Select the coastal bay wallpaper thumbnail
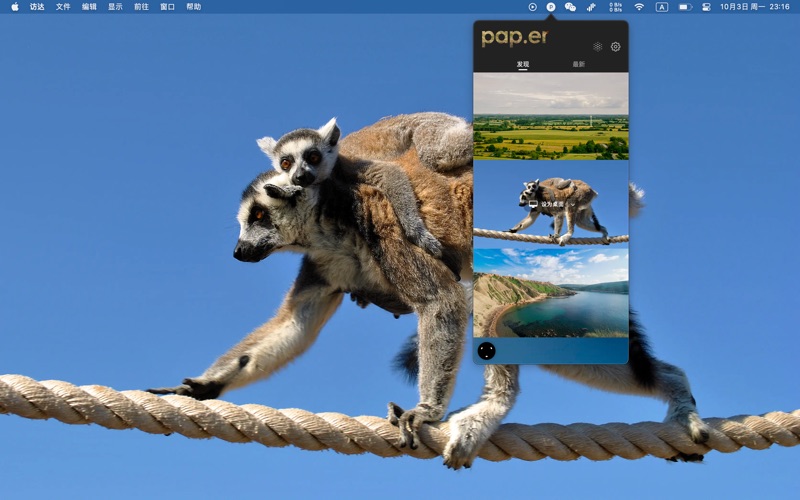 [550, 292]
